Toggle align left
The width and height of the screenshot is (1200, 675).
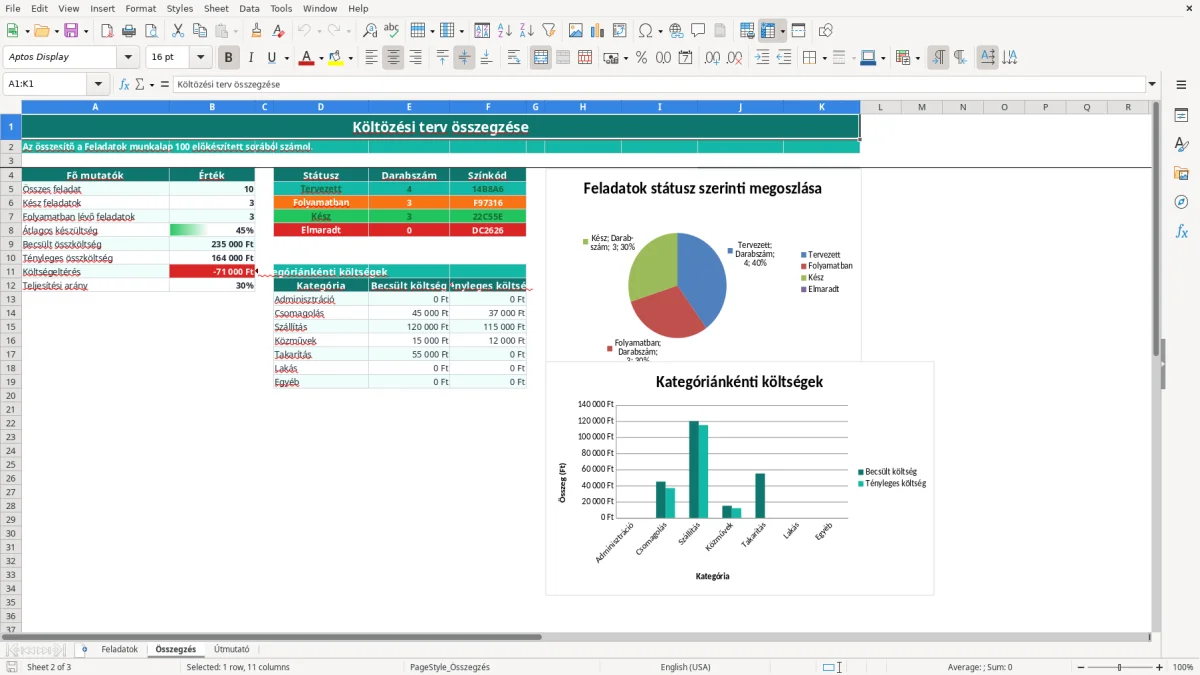371,58
